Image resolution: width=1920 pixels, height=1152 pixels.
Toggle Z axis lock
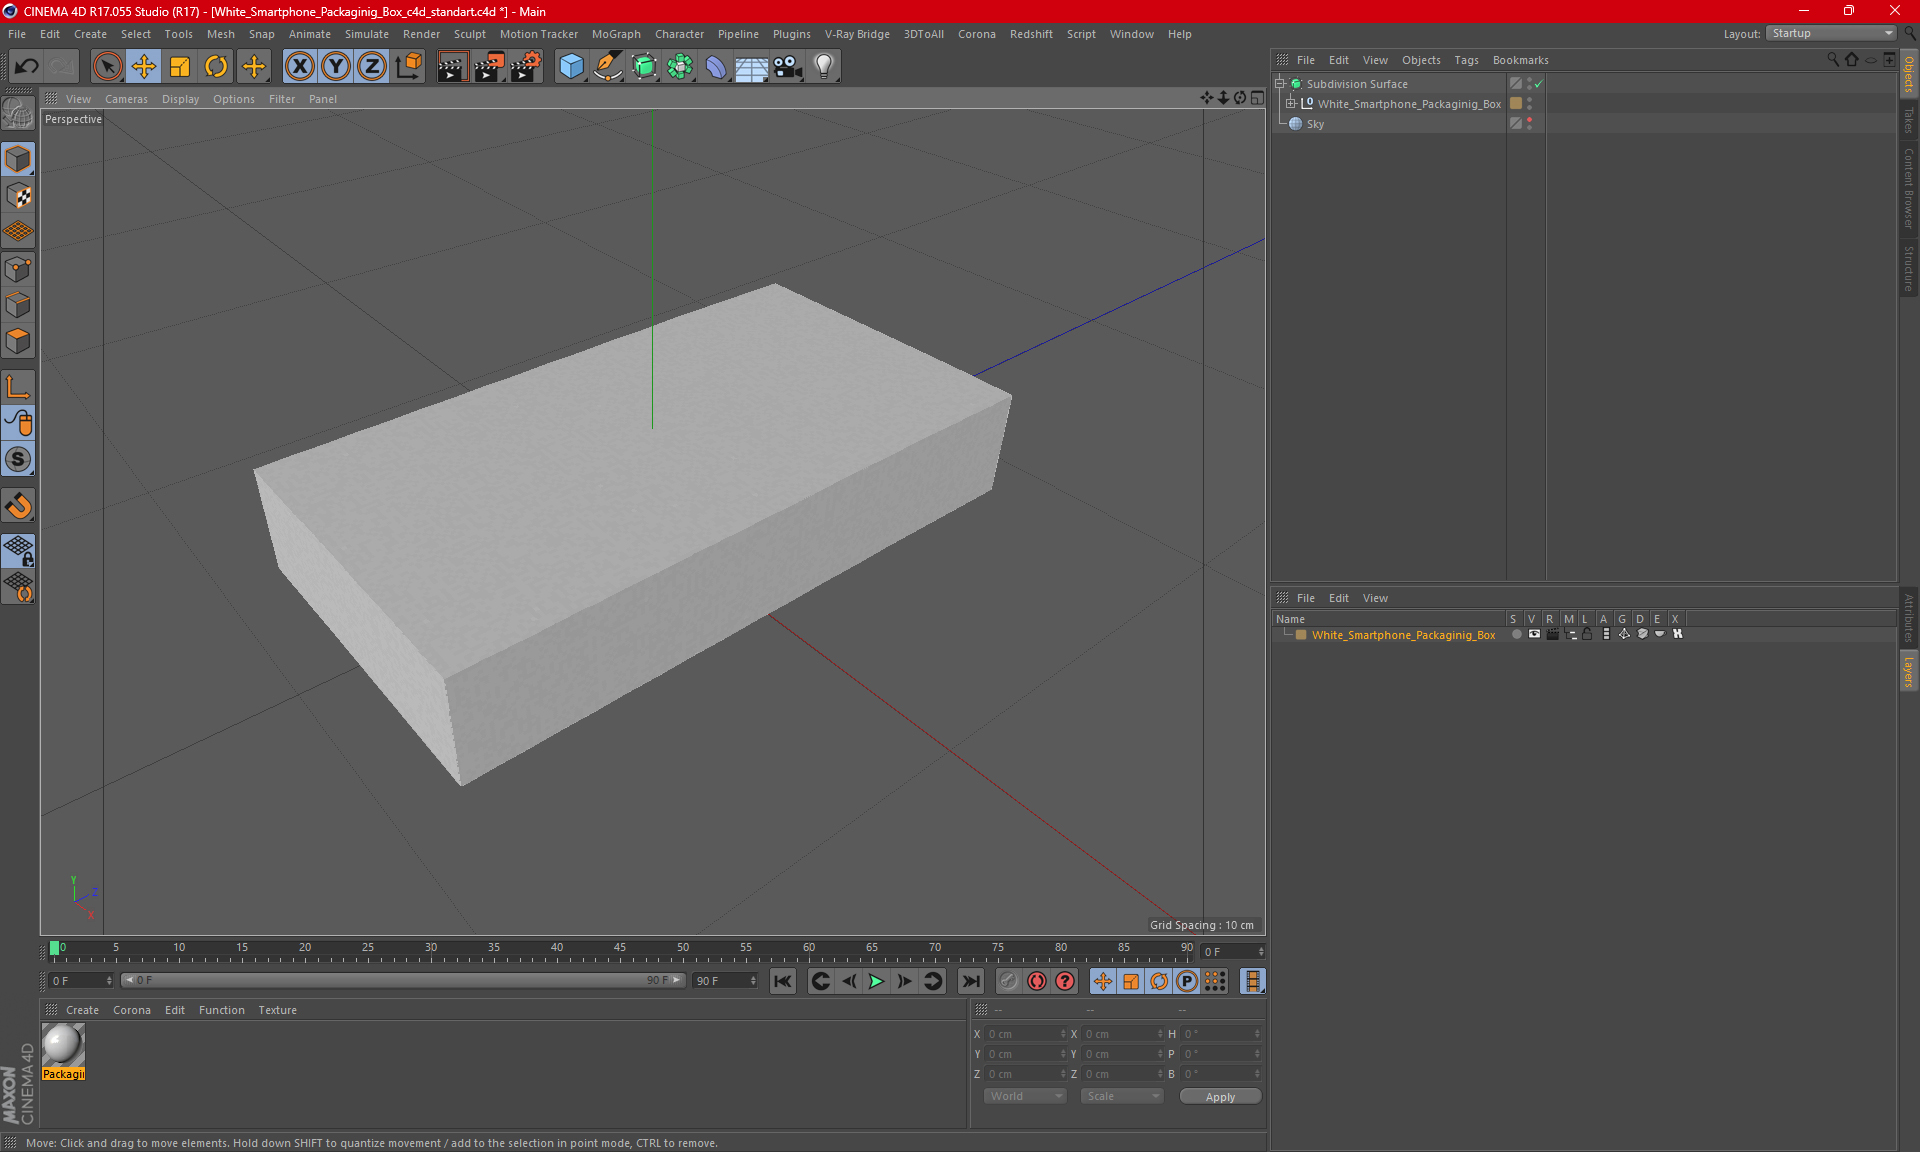click(x=372, y=67)
